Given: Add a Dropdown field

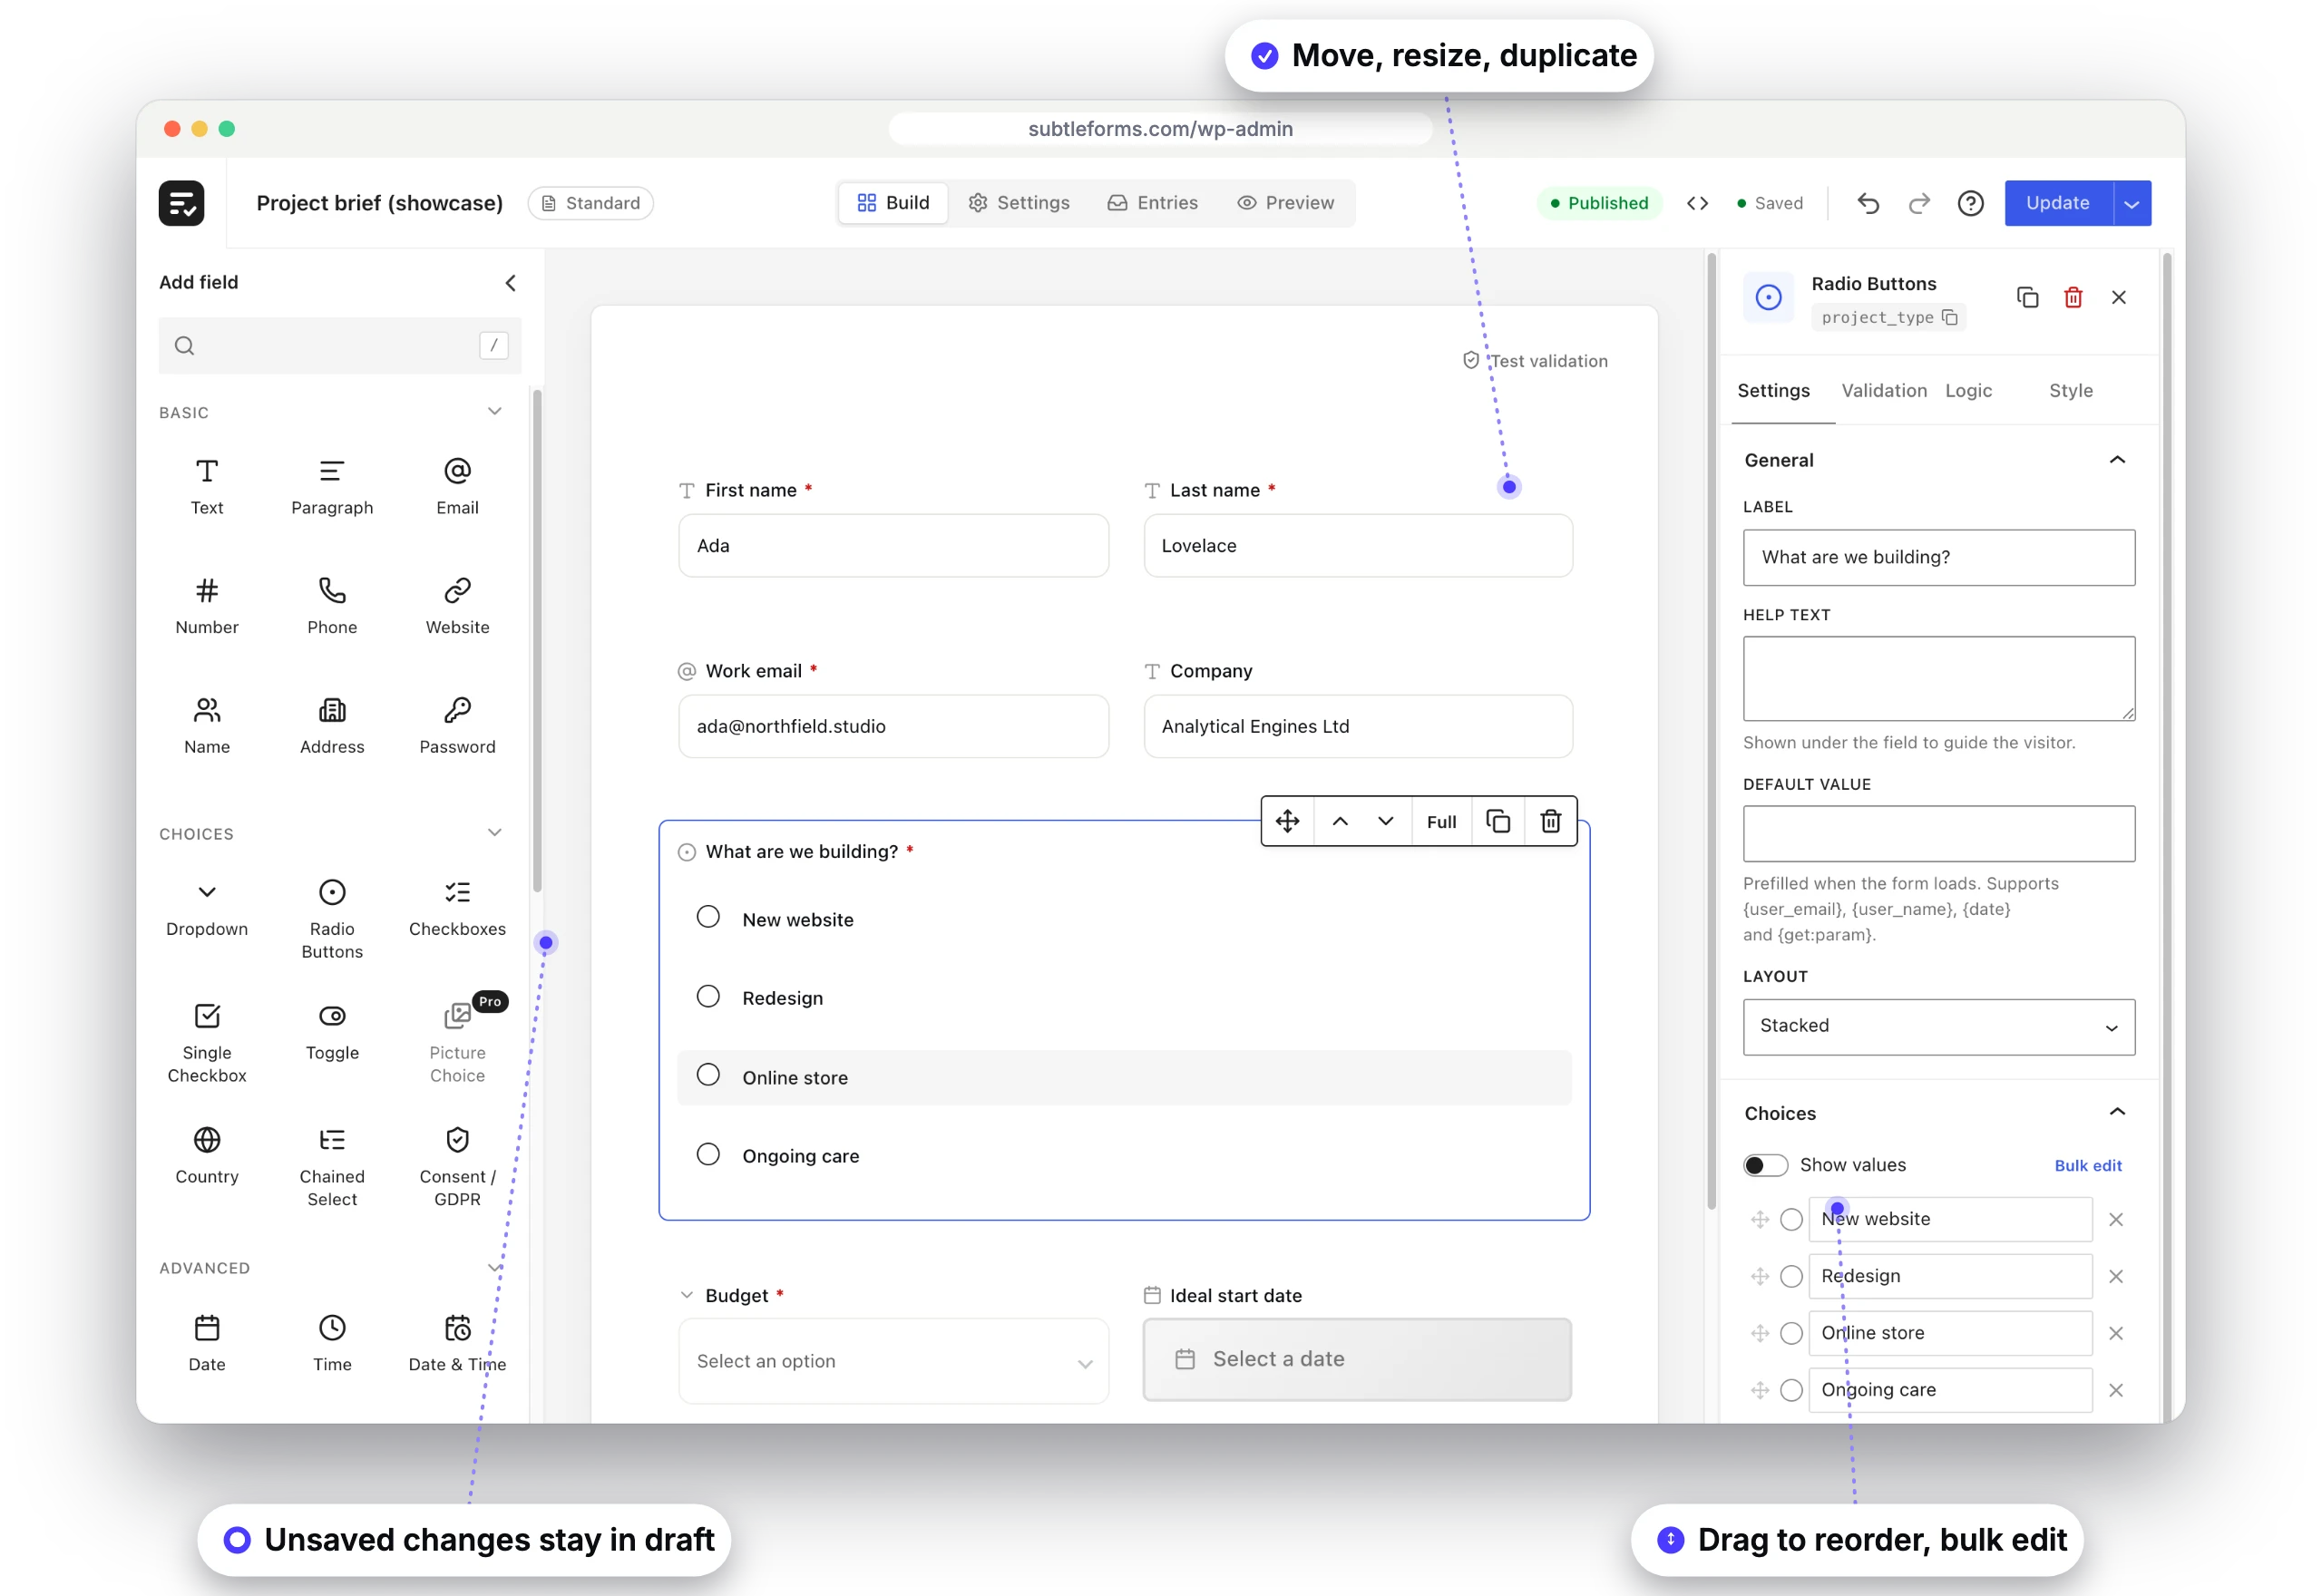Looking at the screenshot, I should coord(207,908).
